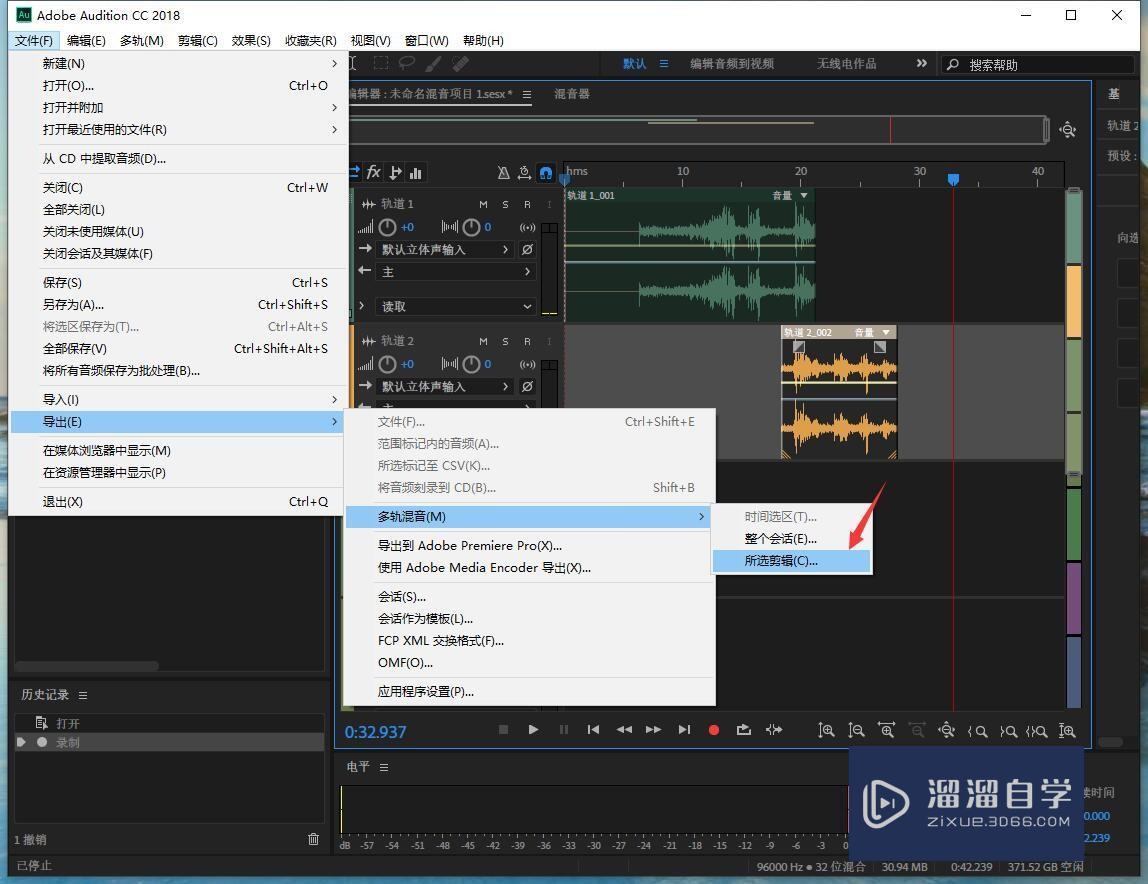Toggle Track 1 sum to mono icon
Viewport: 1148px width, 884px height.
click(527, 227)
